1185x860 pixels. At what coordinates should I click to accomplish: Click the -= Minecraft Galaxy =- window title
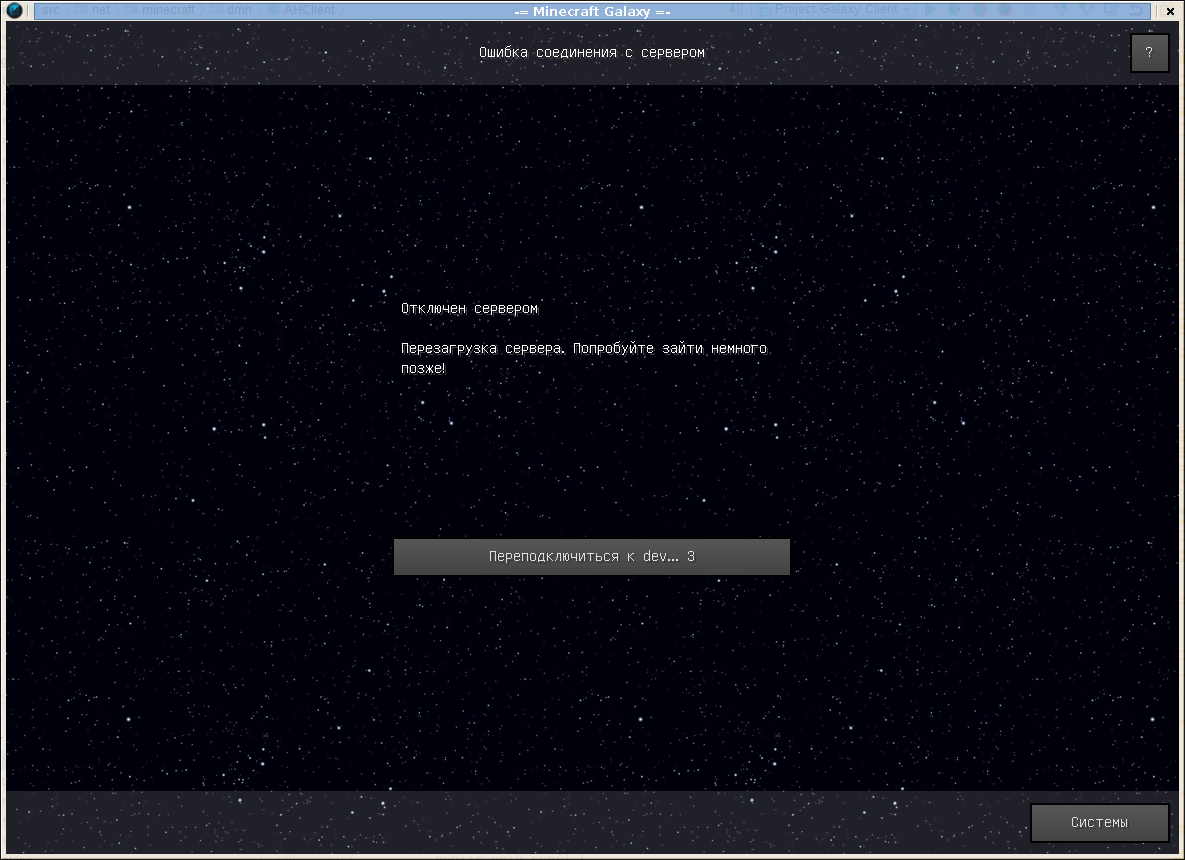coord(591,11)
